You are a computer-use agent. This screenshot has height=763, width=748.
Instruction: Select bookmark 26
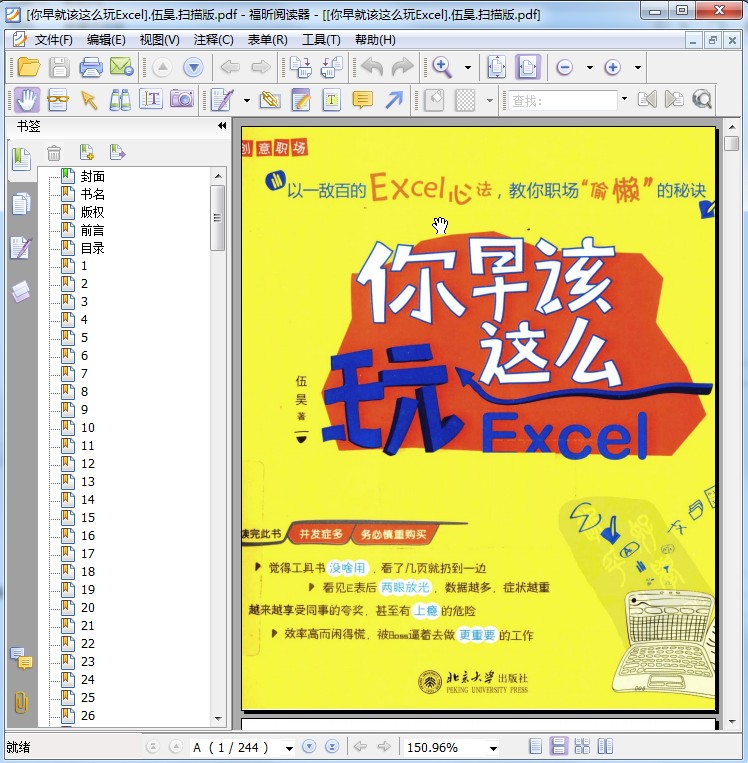pyautogui.click(x=88, y=716)
